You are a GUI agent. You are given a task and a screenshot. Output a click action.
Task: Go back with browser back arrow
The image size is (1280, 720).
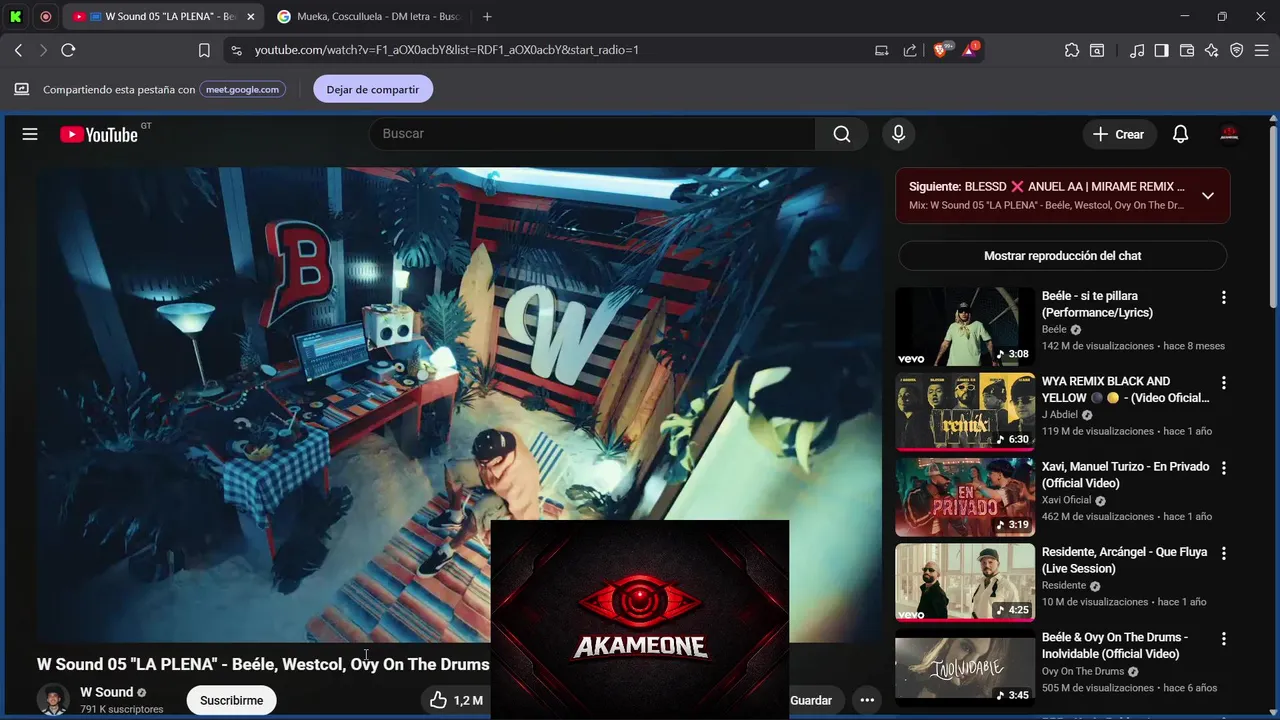click(x=18, y=50)
